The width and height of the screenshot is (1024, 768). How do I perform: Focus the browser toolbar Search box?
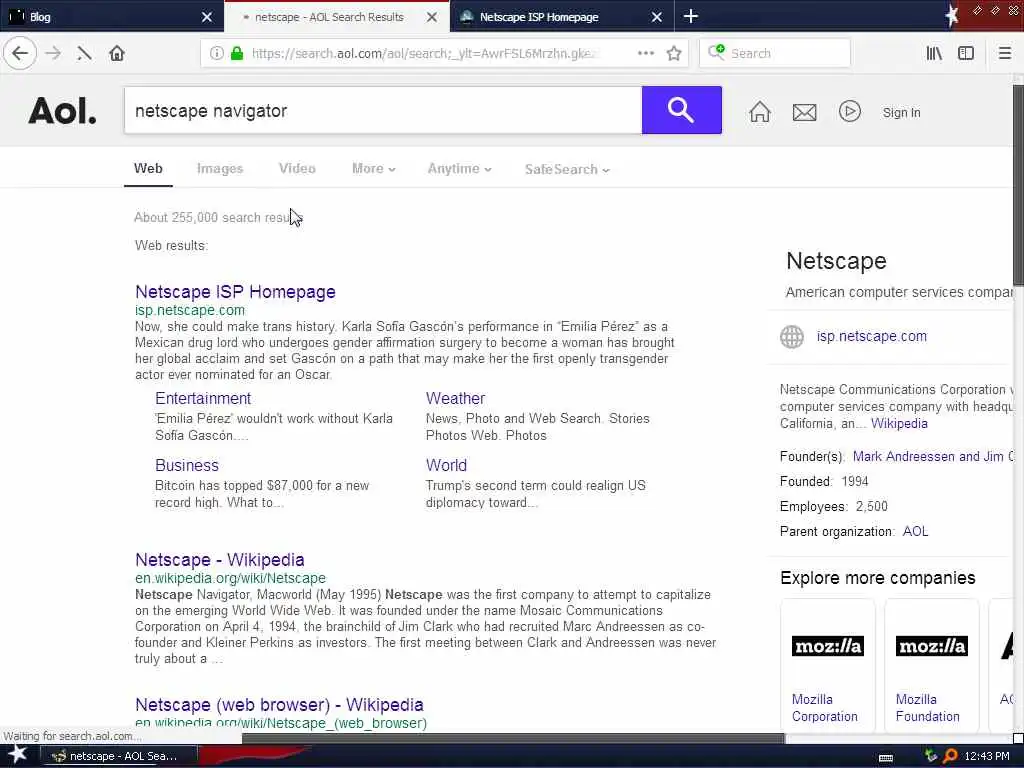pos(775,53)
